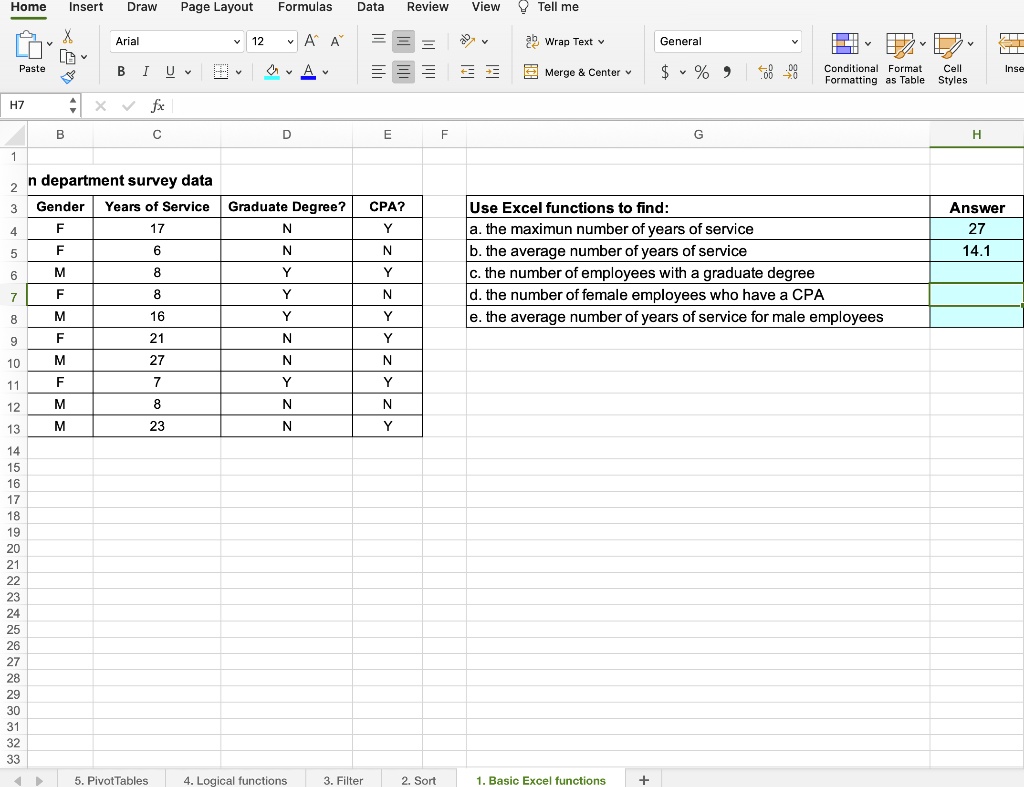Select column G header
The height and width of the screenshot is (787, 1024).
point(698,135)
